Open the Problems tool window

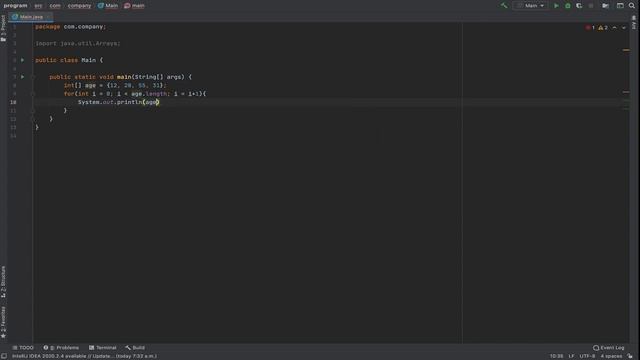[61, 347]
